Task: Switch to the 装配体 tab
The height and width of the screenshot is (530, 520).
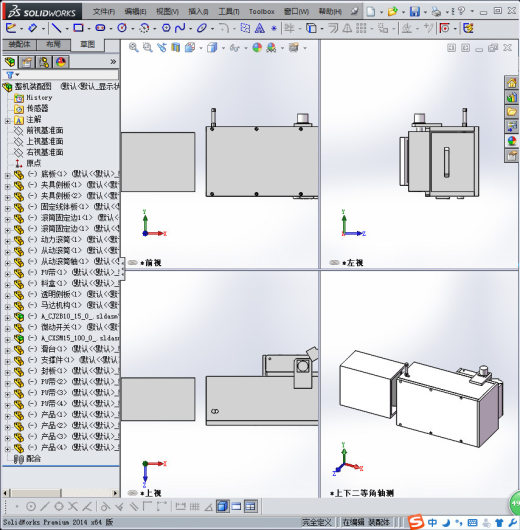Action: click(x=19, y=44)
